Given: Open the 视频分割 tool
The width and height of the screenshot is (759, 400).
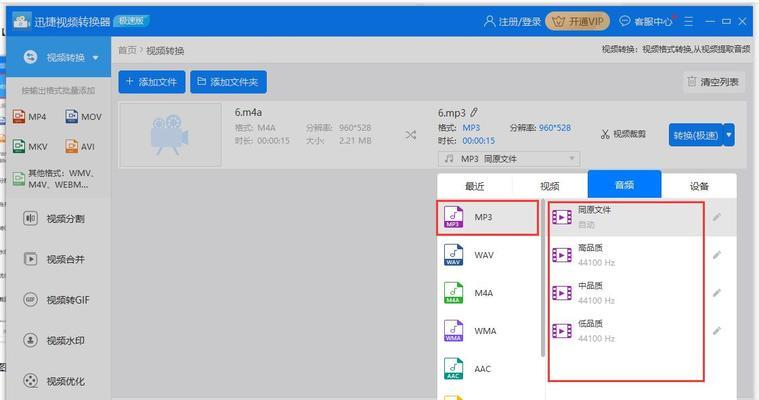Looking at the screenshot, I should pyautogui.click(x=54, y=219).
